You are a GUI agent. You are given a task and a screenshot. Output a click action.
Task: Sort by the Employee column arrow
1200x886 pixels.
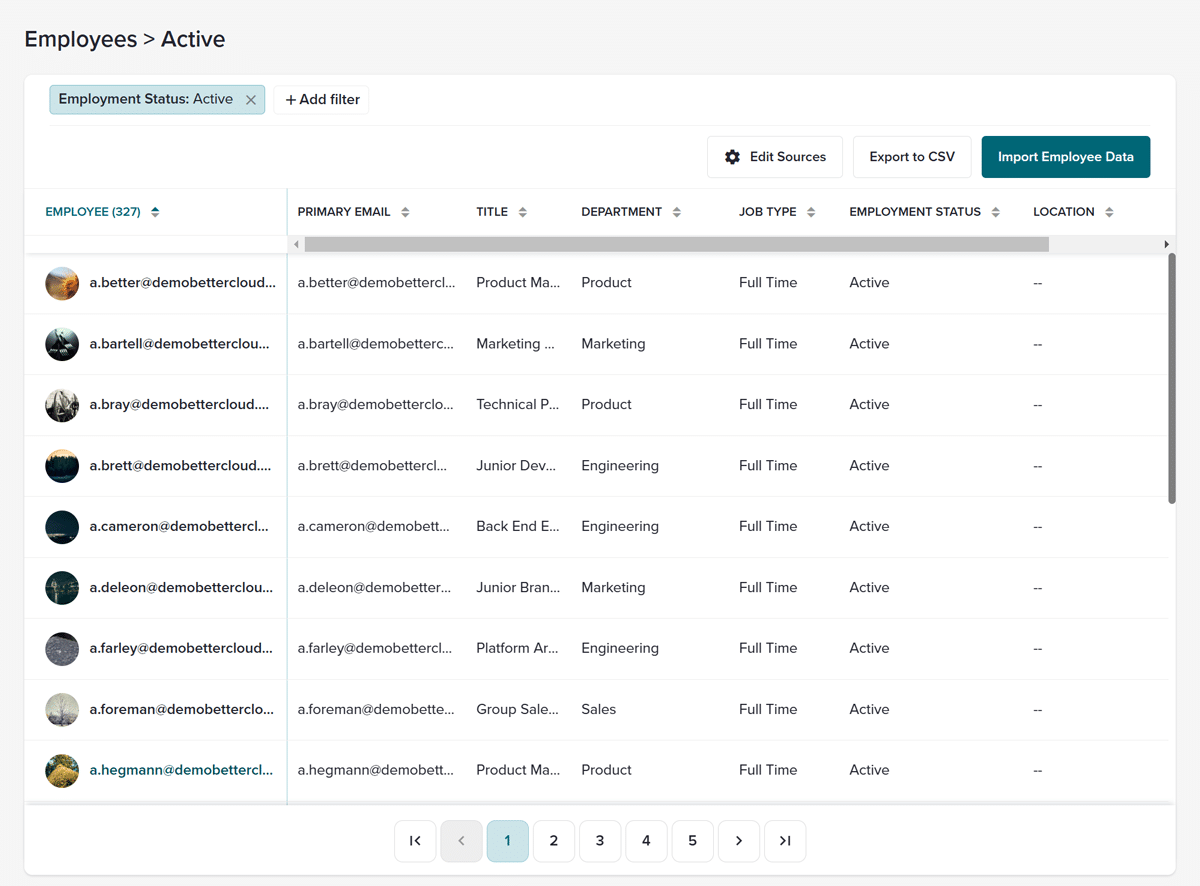(x=155, y=212)
